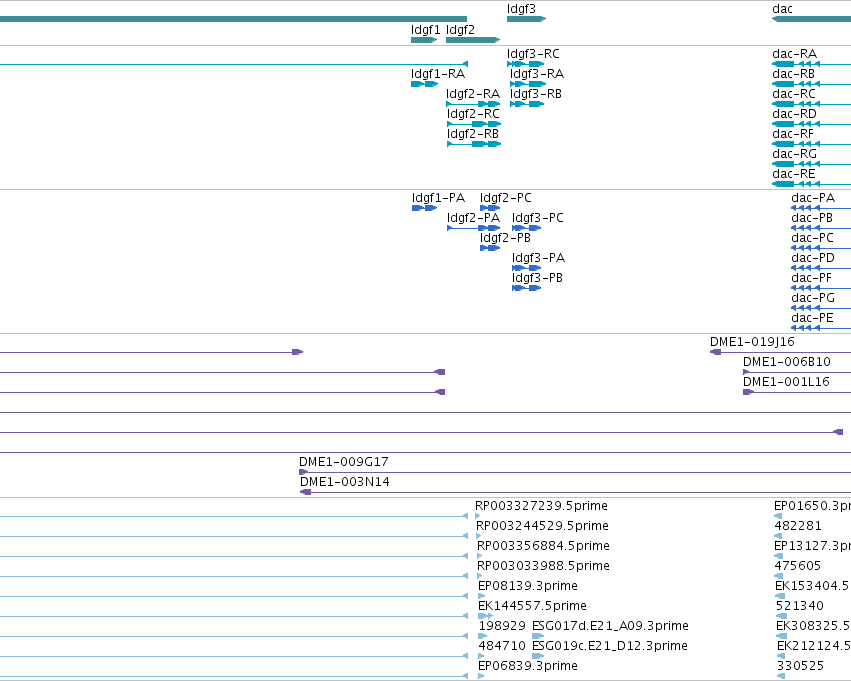The width and height of the screenshot is (851, 681).
Task: Click feature labeled 198929
Action: tap(502, 626)
